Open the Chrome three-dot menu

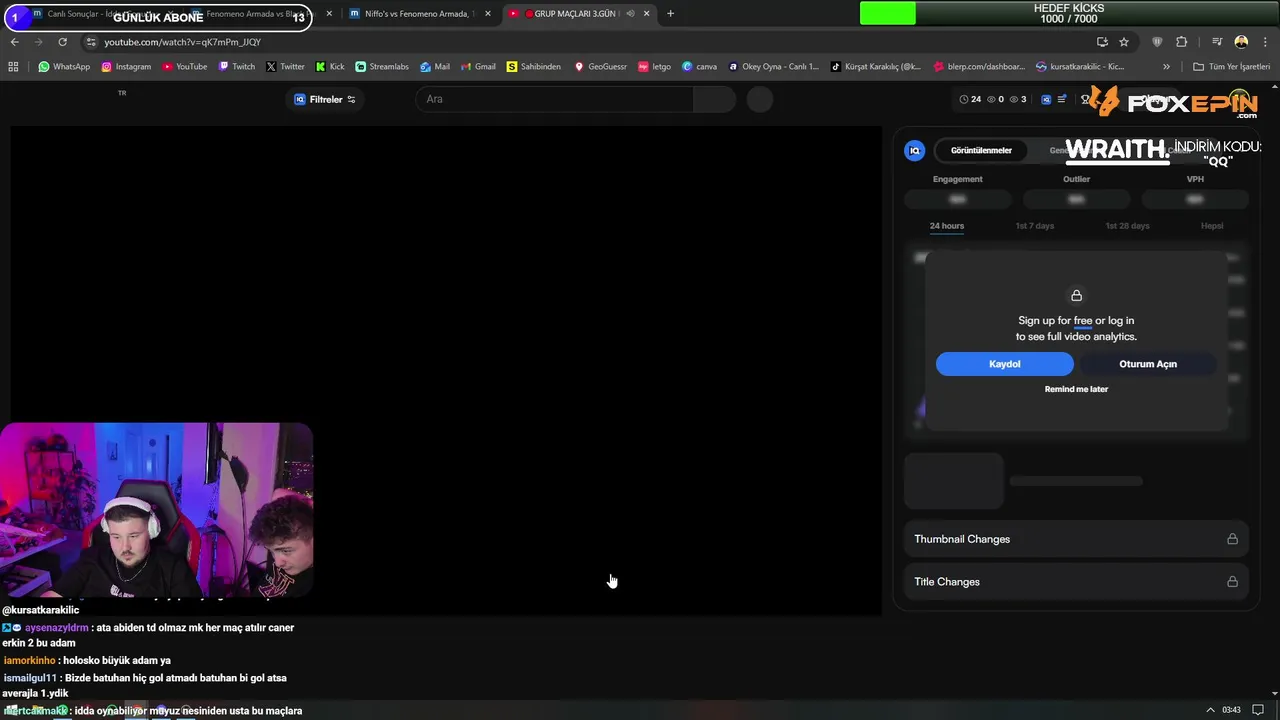pyautogui.click(x=1263, y=42)
